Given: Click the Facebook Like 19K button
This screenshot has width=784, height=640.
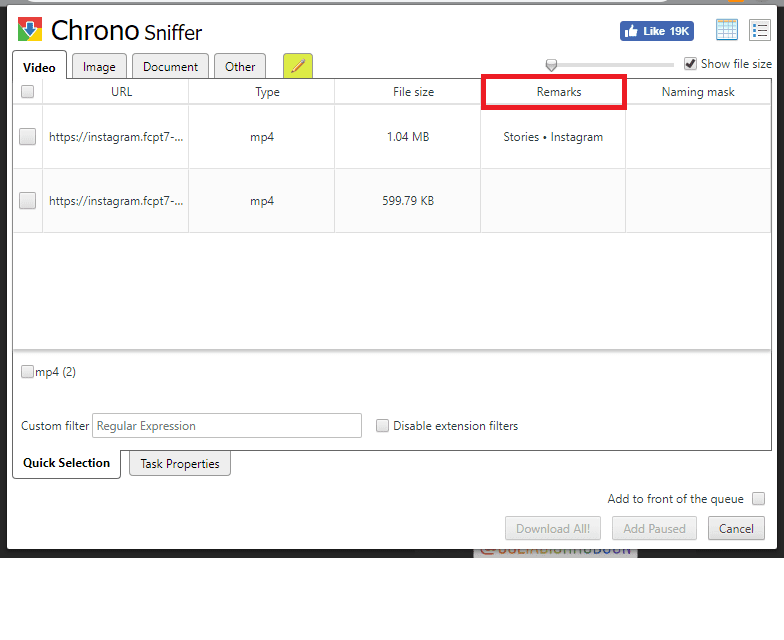Looking at the screenshot, I should 656,31.
